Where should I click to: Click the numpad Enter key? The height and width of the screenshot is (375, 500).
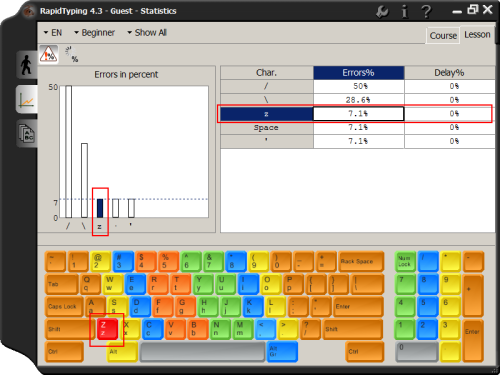(x=473, y=340)
